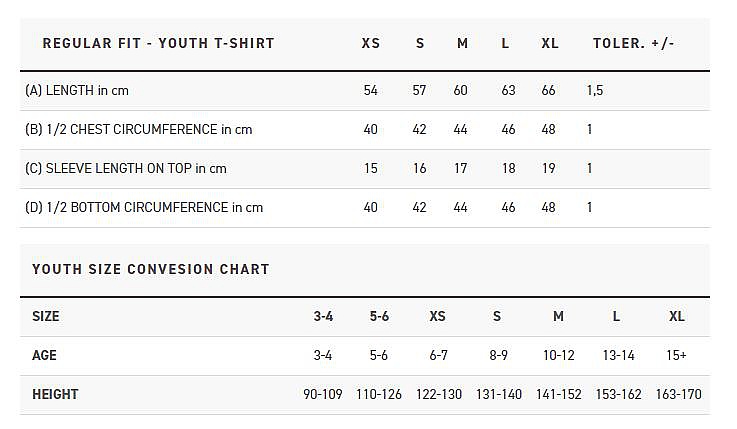The width and height of the screenshot is (737, 429).
Task: Select the (C) SLEEVE LENGTH ON TOP label
Action: tap(126, 169)
